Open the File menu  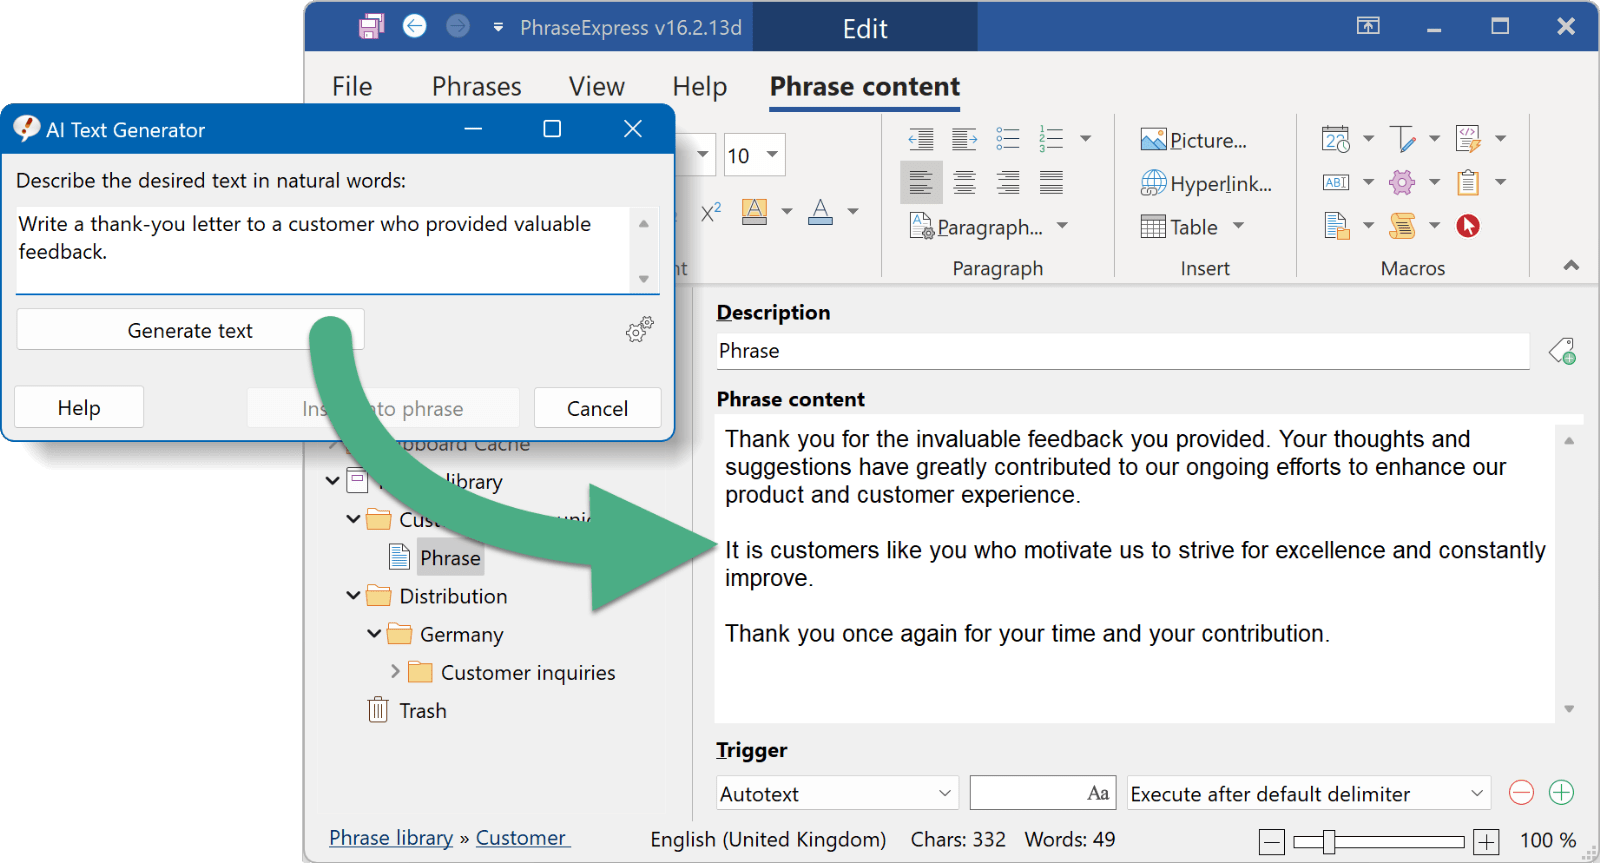point(352,87)
